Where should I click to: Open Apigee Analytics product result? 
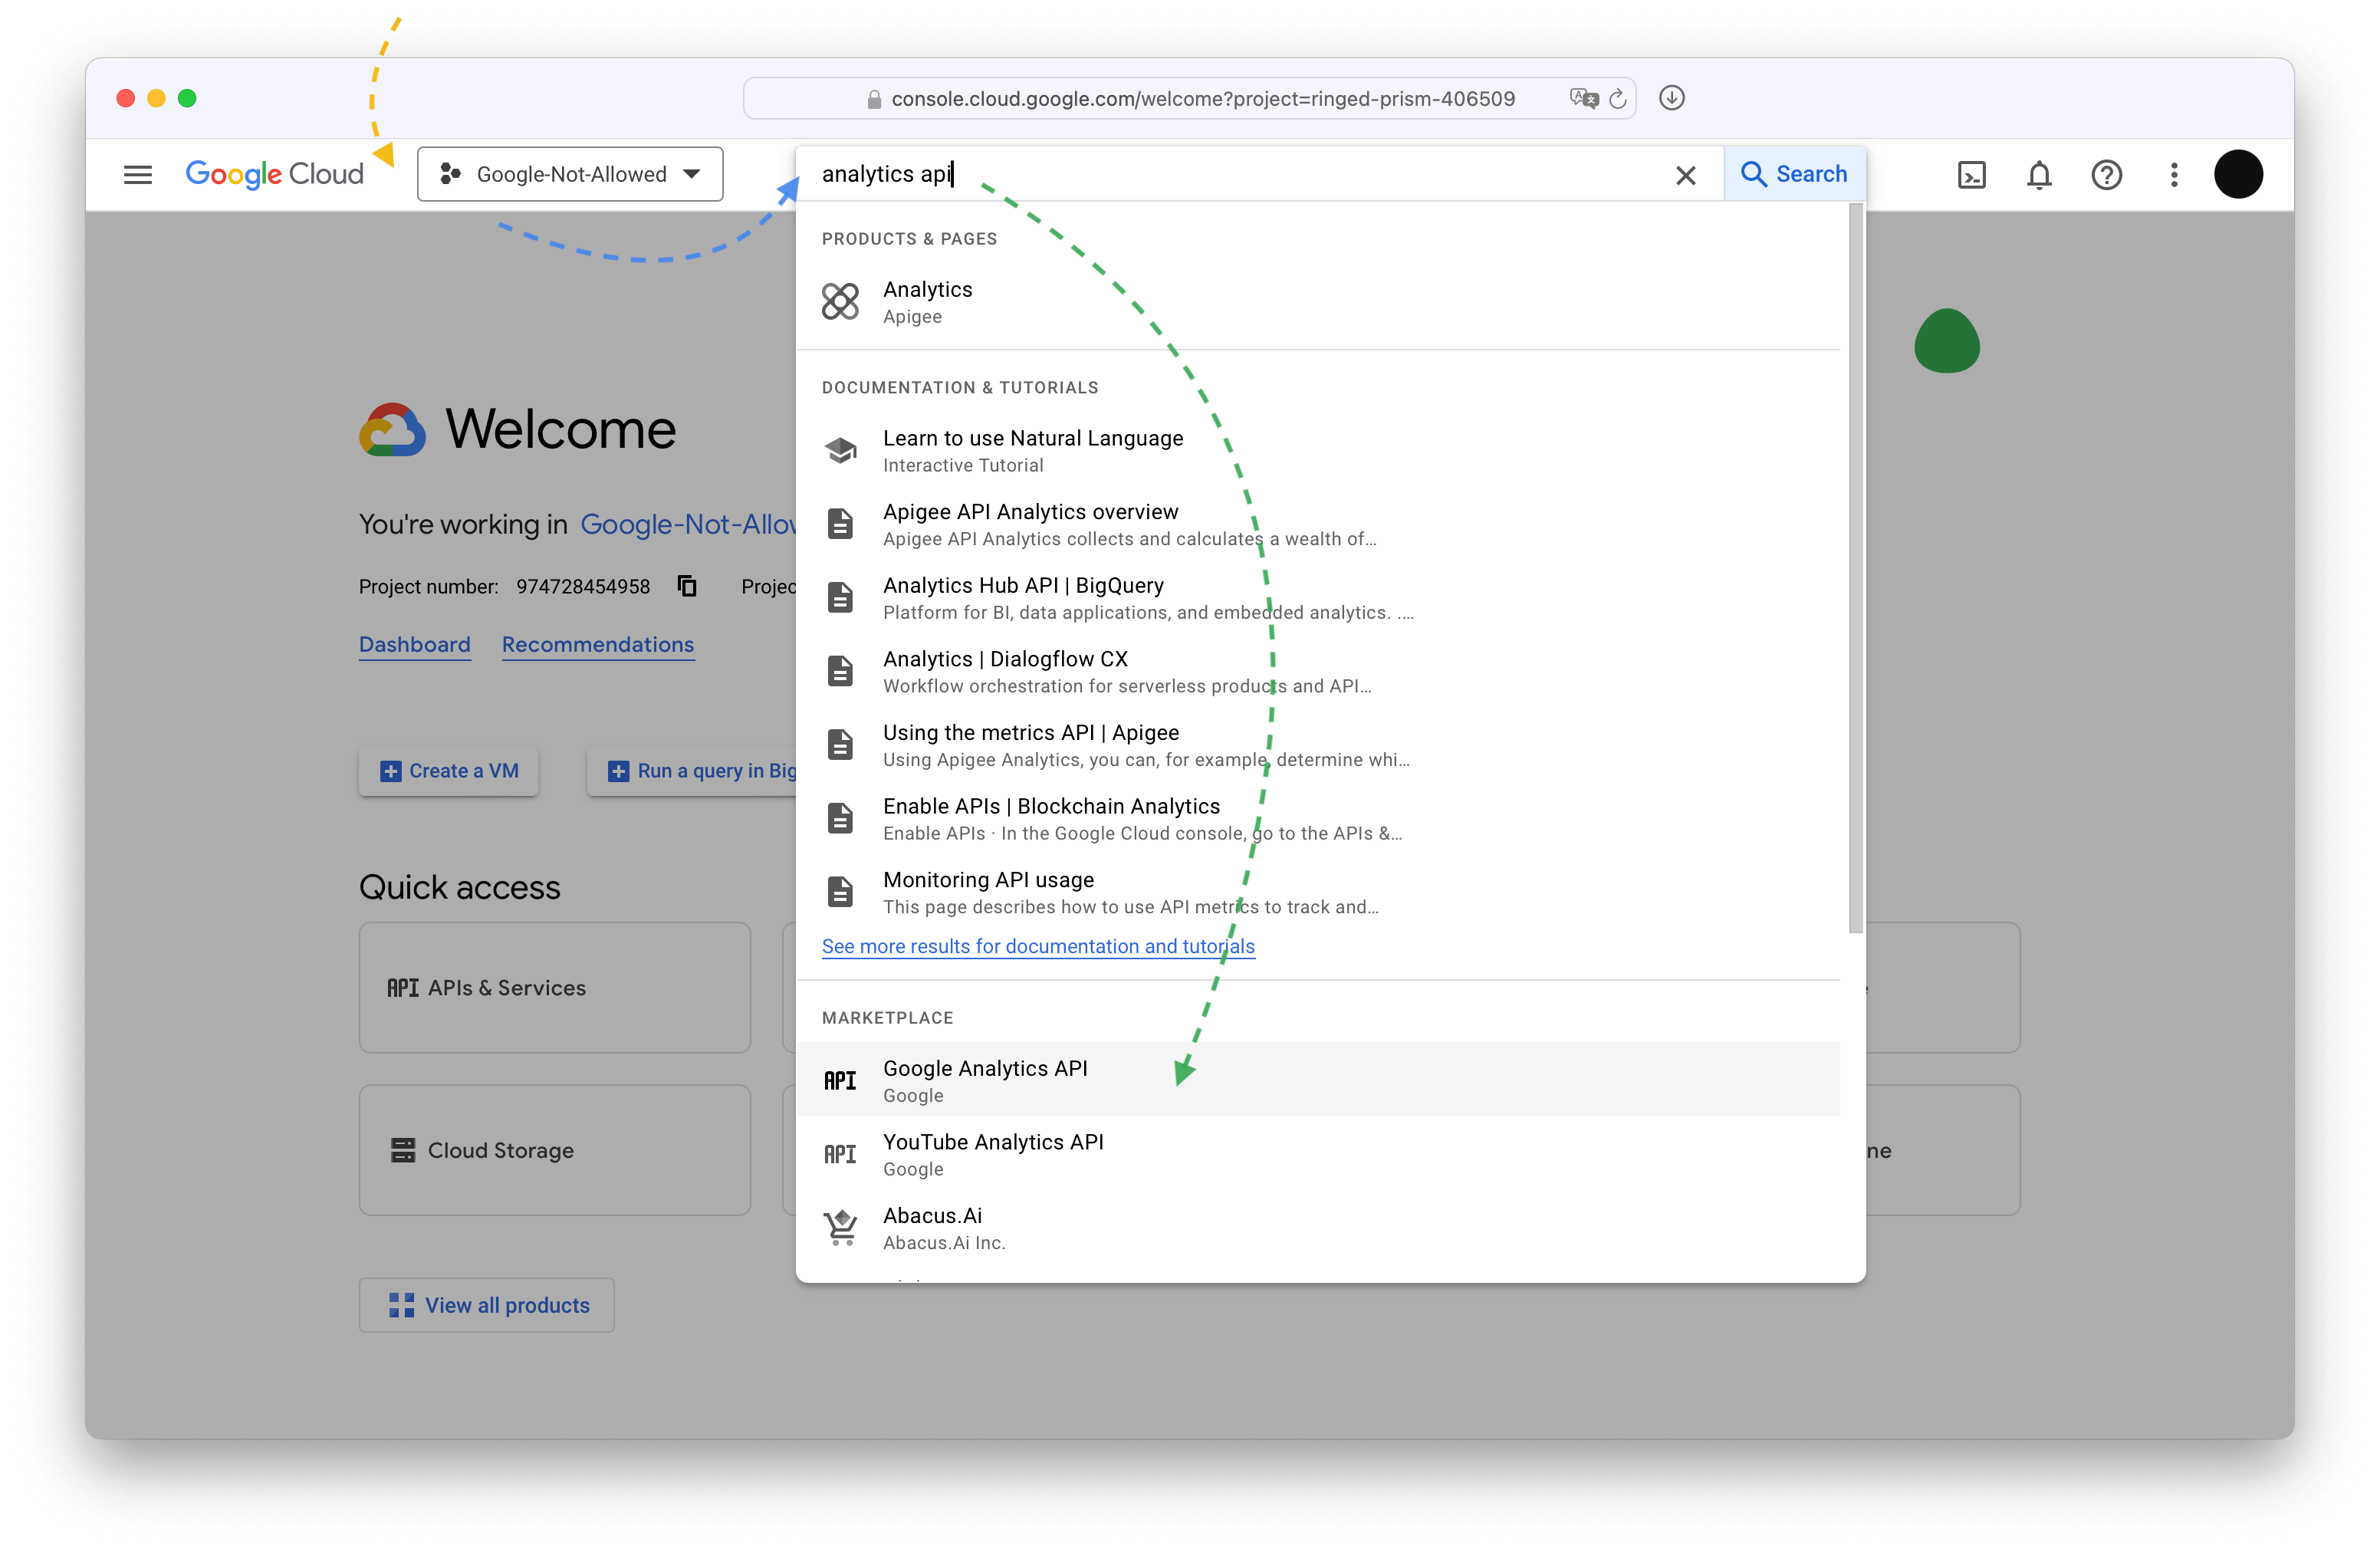coord(927,301)
